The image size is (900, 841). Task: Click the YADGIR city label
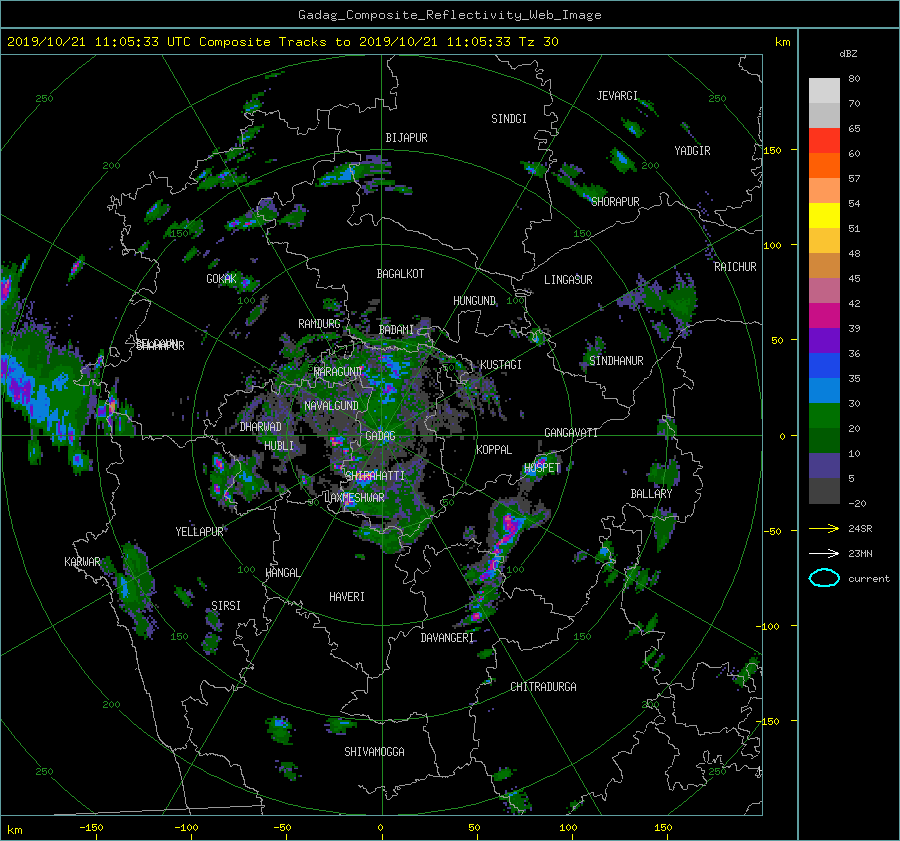(692, 151)
